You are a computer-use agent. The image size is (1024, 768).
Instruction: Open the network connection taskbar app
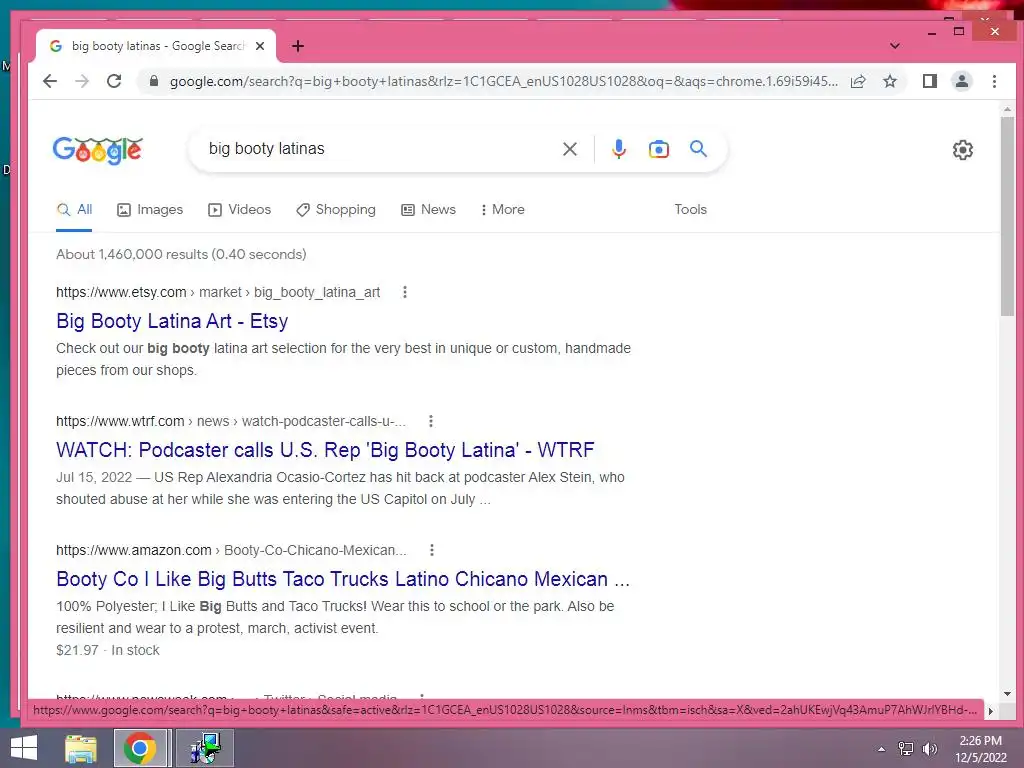(205, 748)
